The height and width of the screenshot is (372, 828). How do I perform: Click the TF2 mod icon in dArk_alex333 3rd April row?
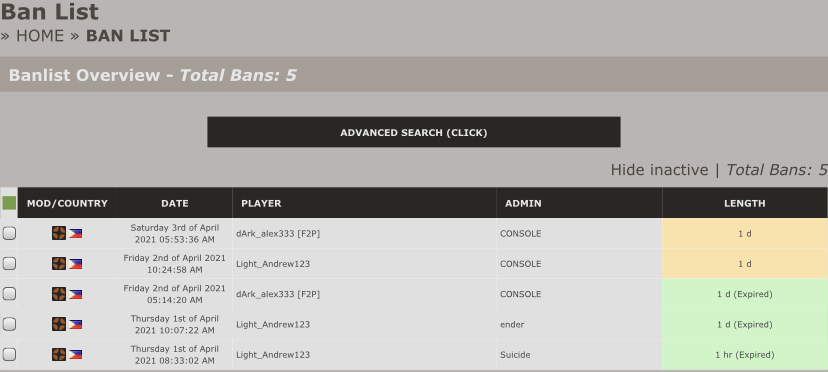tap(59, 233)
